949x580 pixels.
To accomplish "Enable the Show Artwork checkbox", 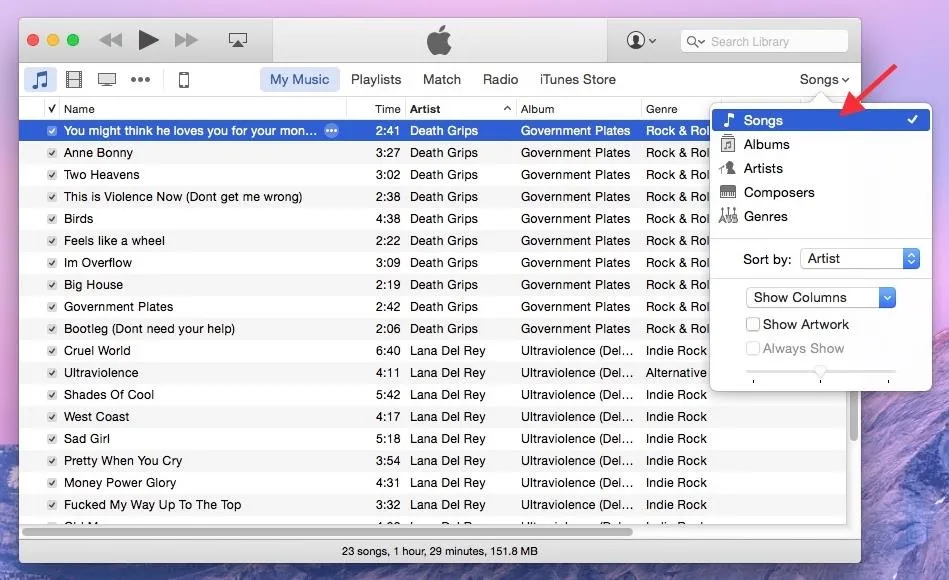I will (753, 325).
